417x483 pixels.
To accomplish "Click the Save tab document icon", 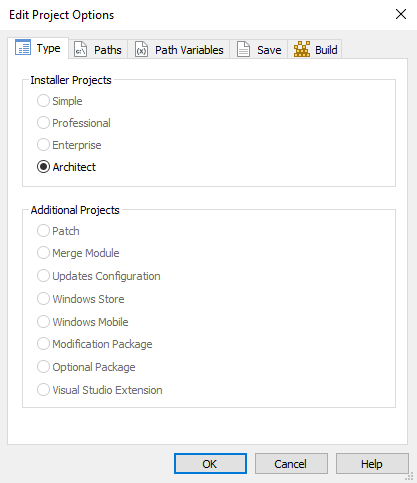I will click(243, 49).
